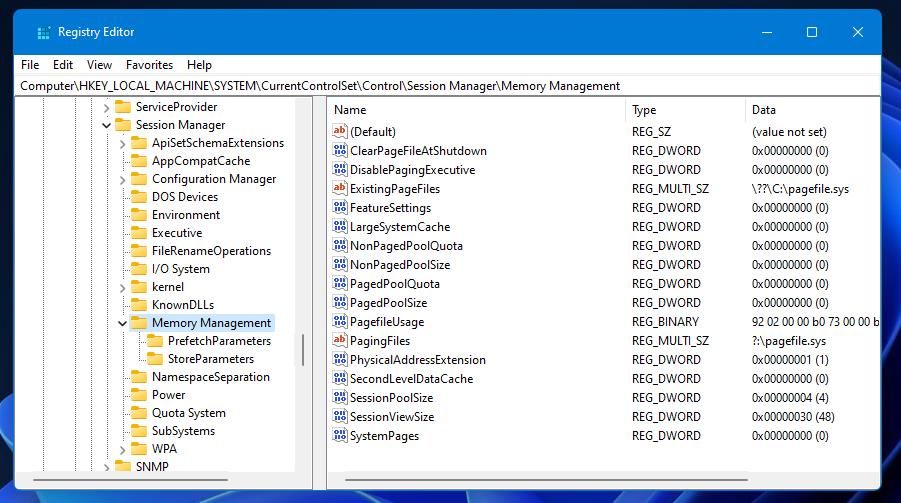901x503 pixels.
Task: Click the FeatureSettings DWORD icon
Action: [x=340, y=208]
